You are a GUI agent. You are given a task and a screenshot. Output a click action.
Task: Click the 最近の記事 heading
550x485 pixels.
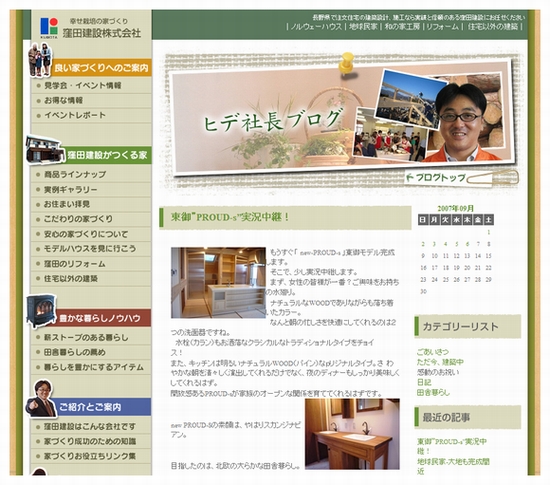(x=446, y=417)
